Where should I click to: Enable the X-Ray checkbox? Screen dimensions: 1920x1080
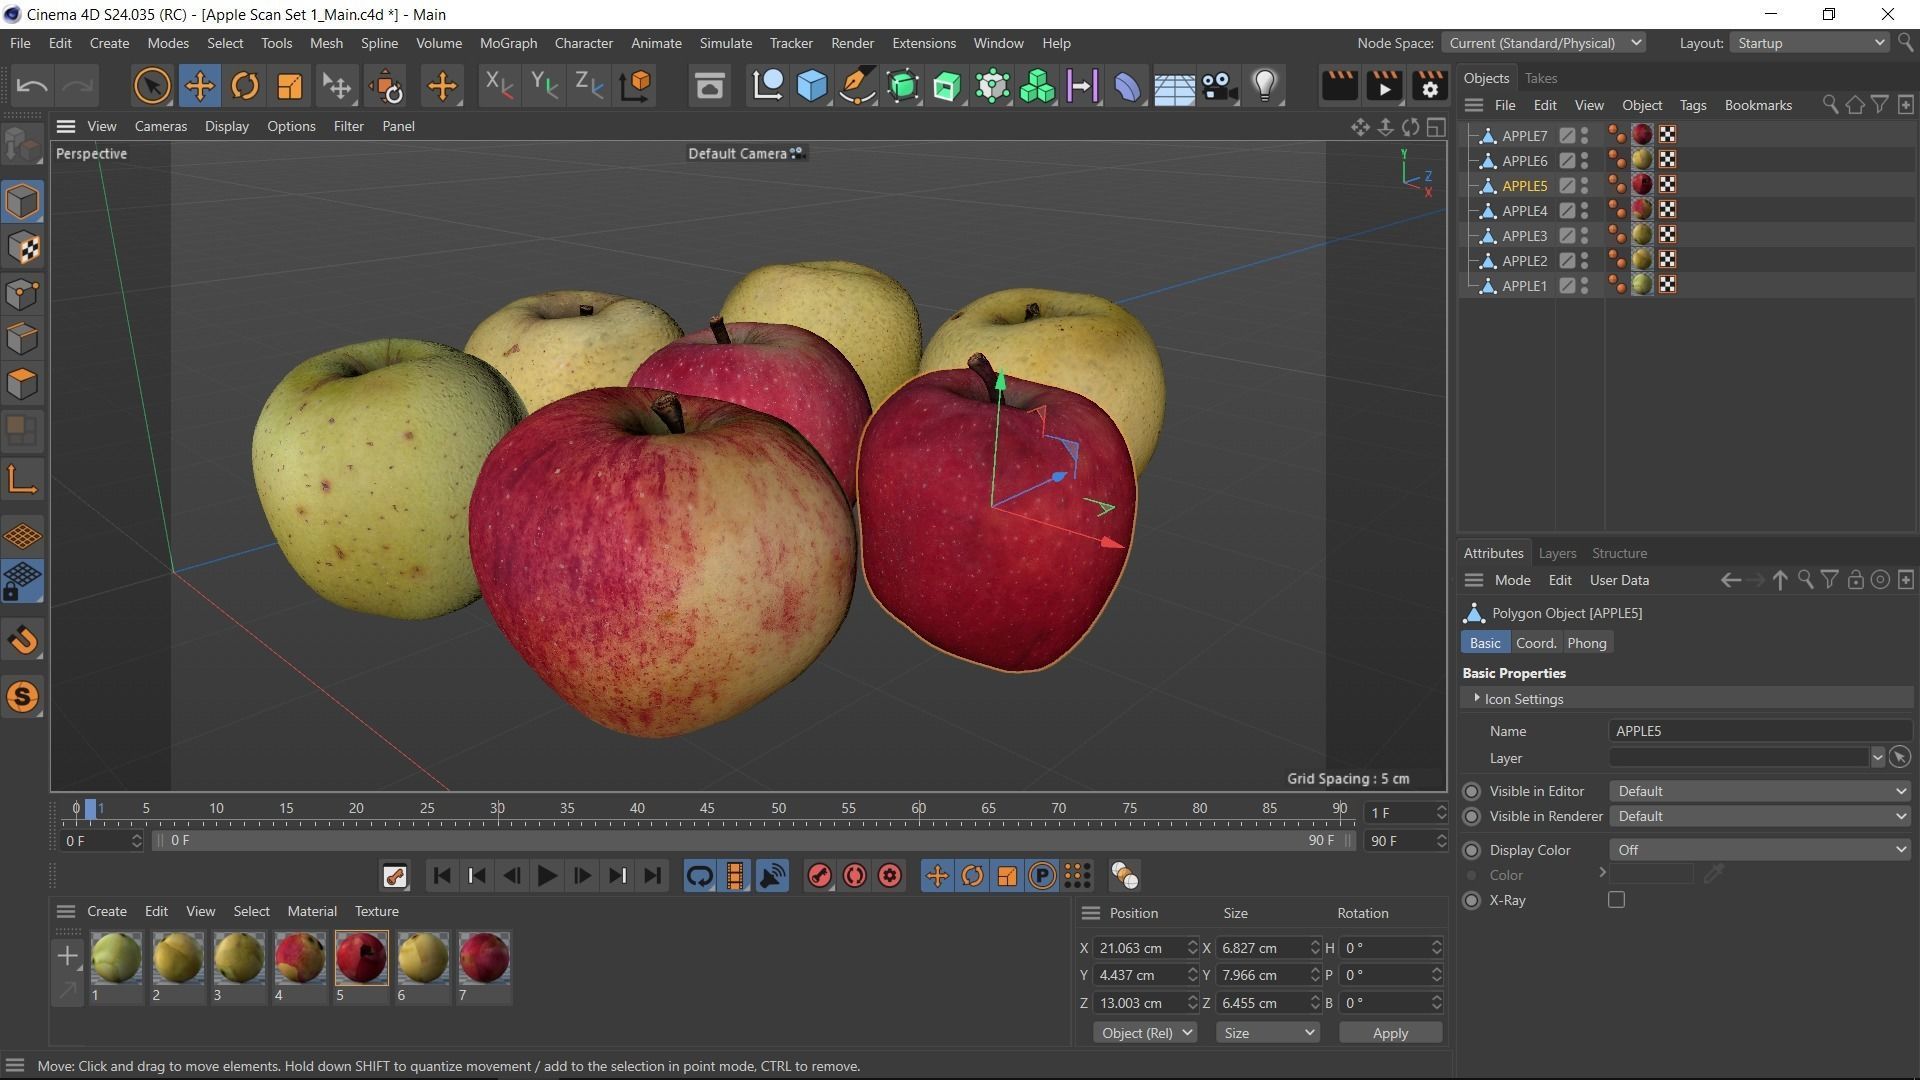(1616, 900)
